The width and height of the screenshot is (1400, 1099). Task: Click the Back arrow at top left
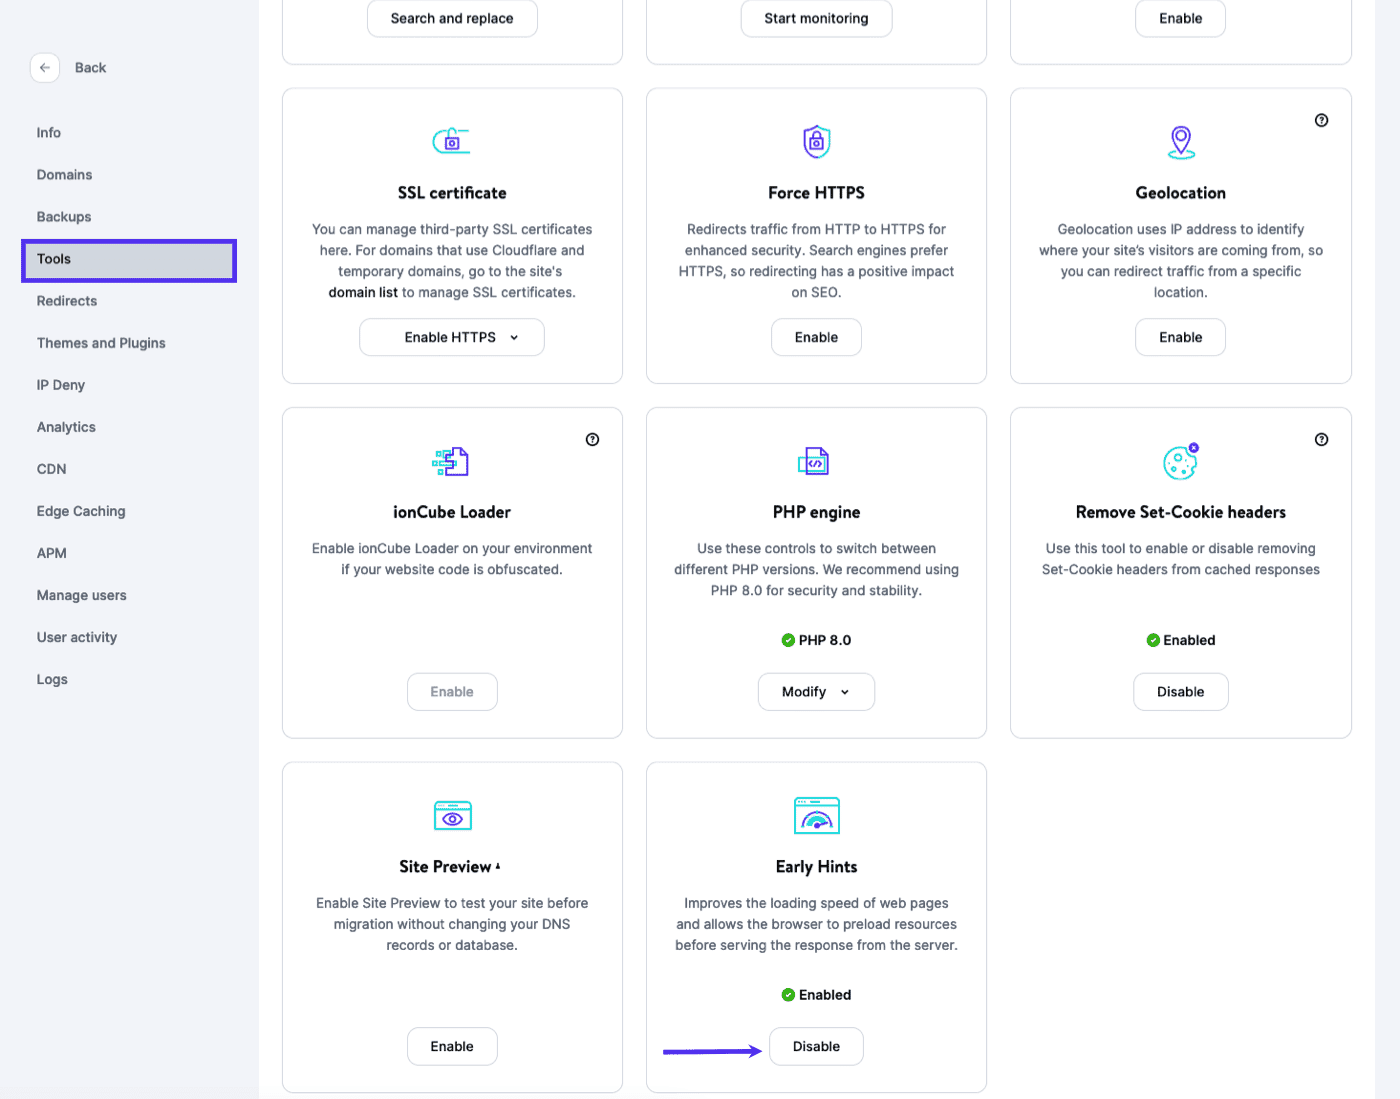pos(45,67)
